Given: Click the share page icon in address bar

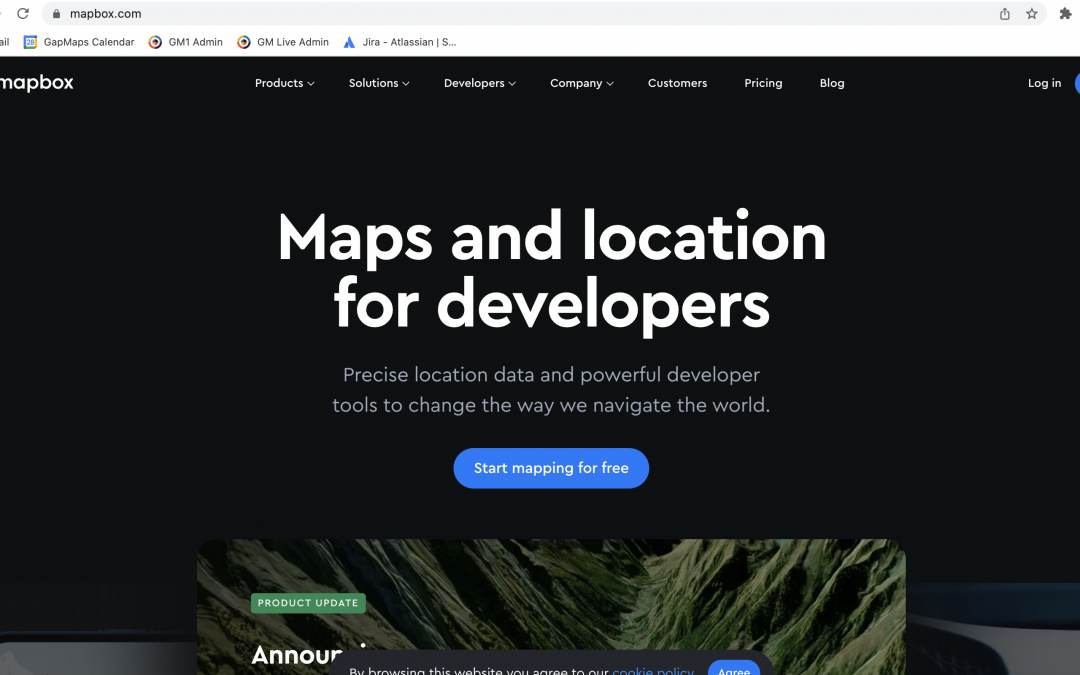Looking at the screenshot, I should click(x=1005, y=14).
